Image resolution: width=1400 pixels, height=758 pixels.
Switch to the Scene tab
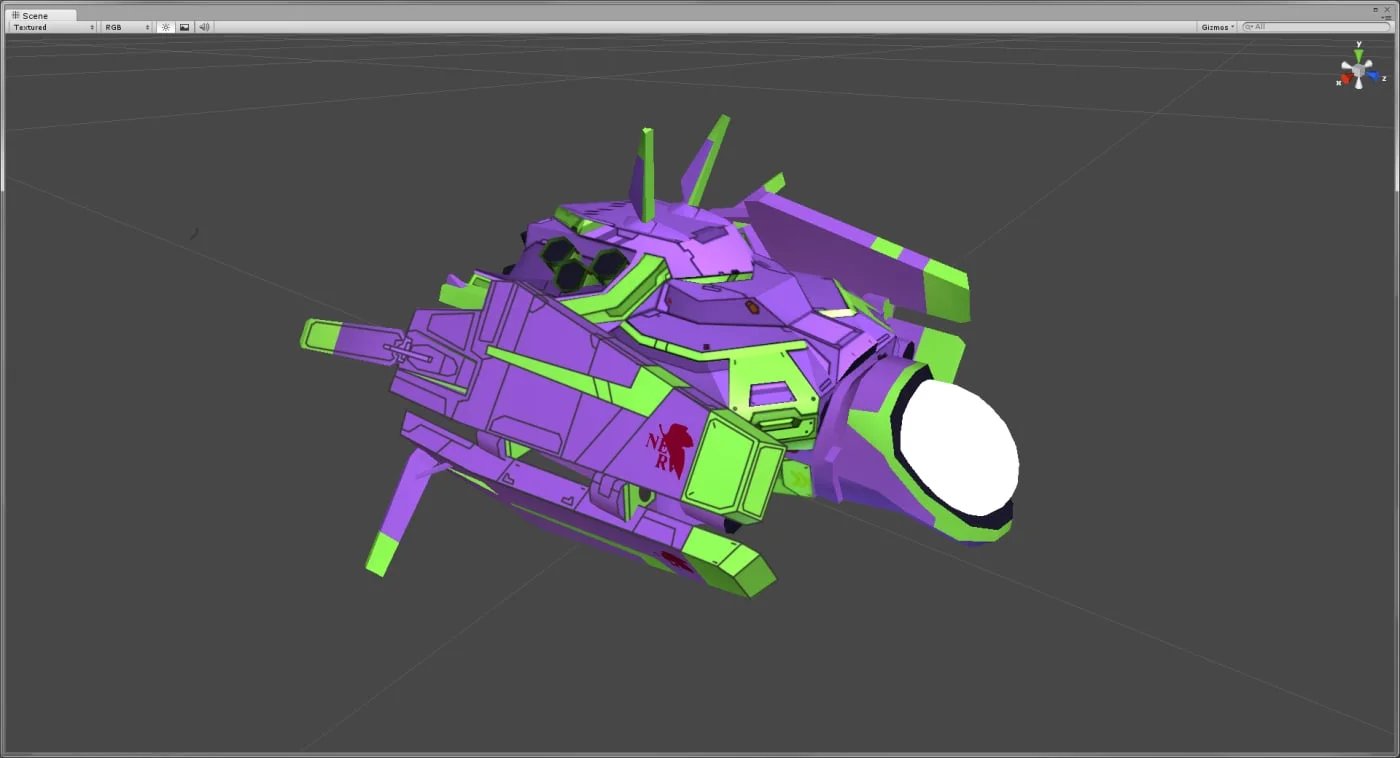[40, 15]
